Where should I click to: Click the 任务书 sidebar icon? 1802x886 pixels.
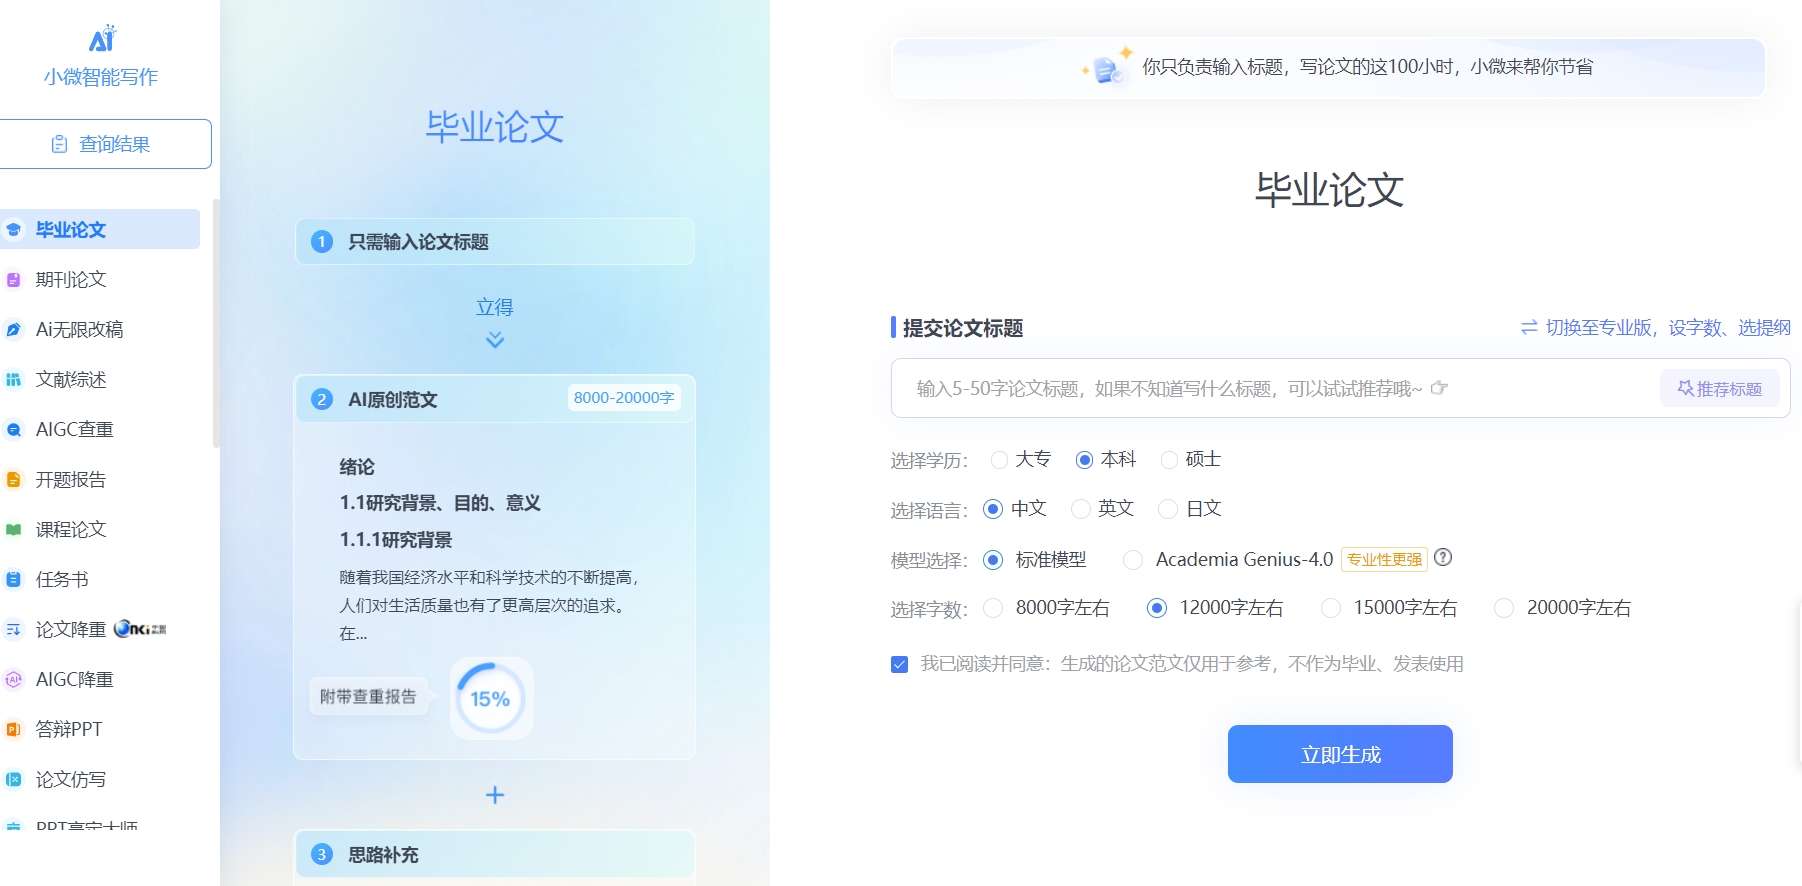[14, 580]
